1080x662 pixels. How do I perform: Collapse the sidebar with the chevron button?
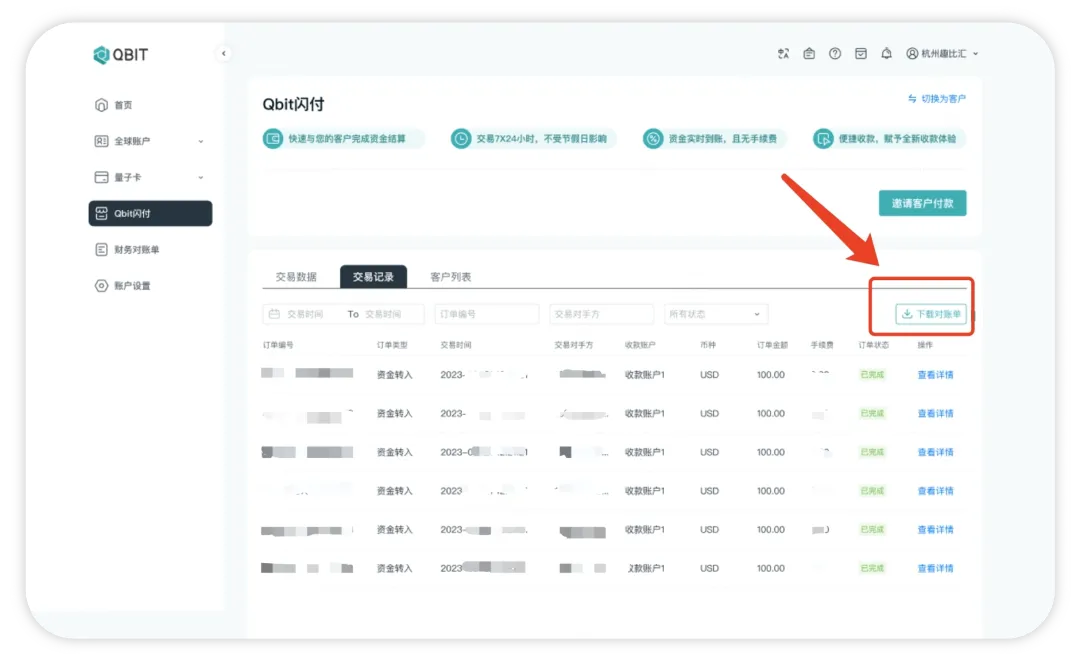pyautogui.click(x=223, y=54)
